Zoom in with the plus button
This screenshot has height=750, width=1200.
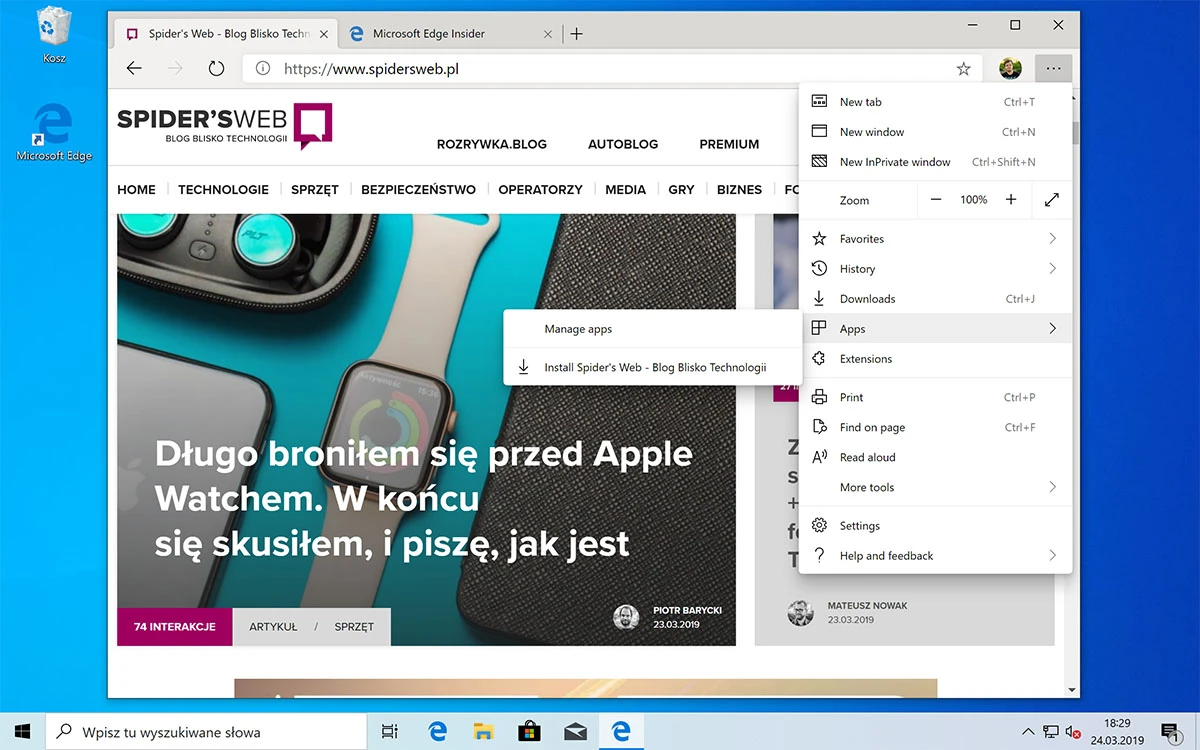(1011, 200)
